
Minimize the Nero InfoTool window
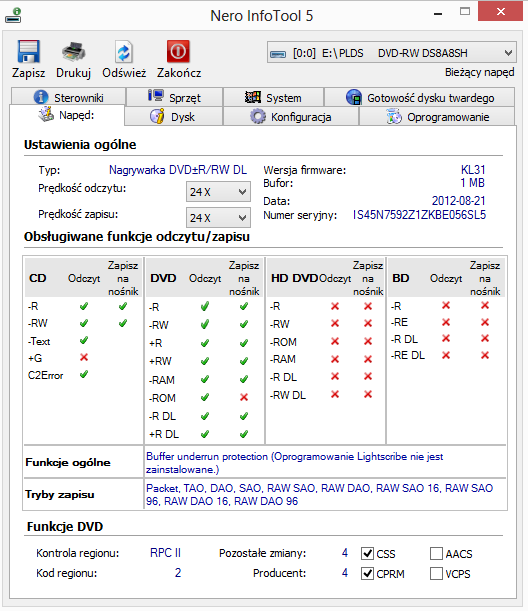coord(438,14)
